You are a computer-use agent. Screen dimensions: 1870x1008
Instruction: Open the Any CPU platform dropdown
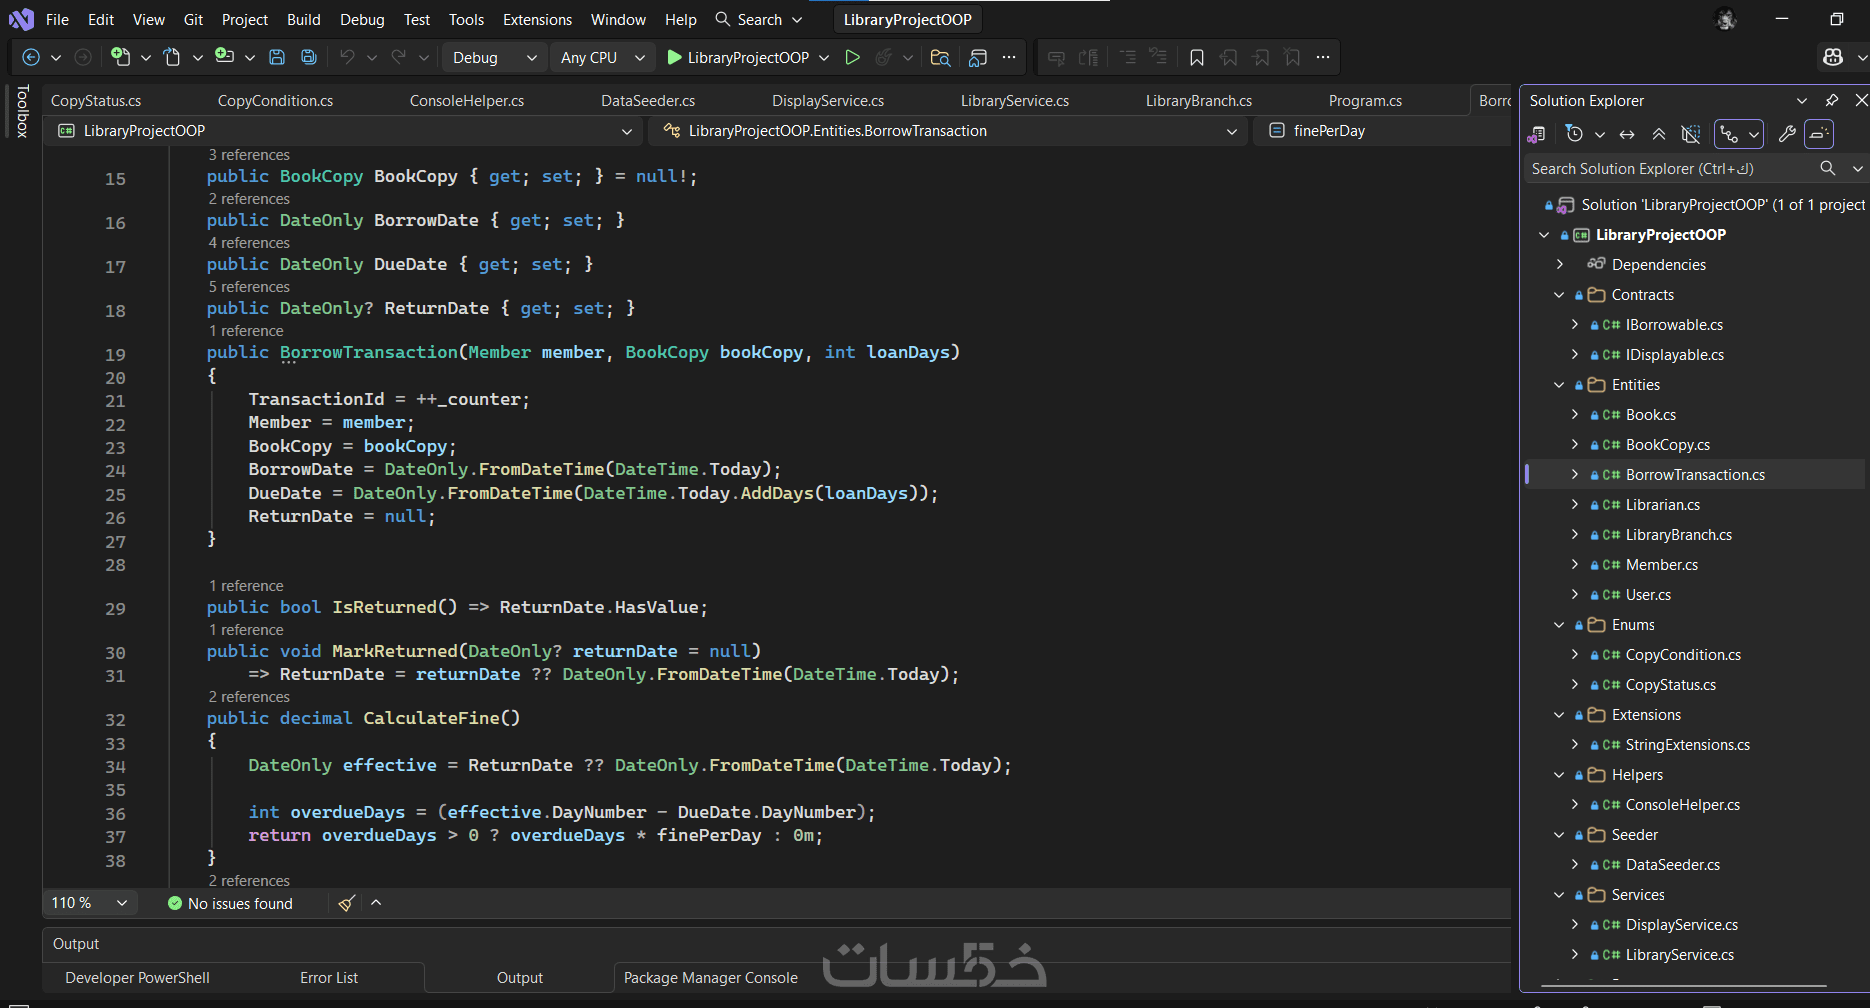[603, 58]
